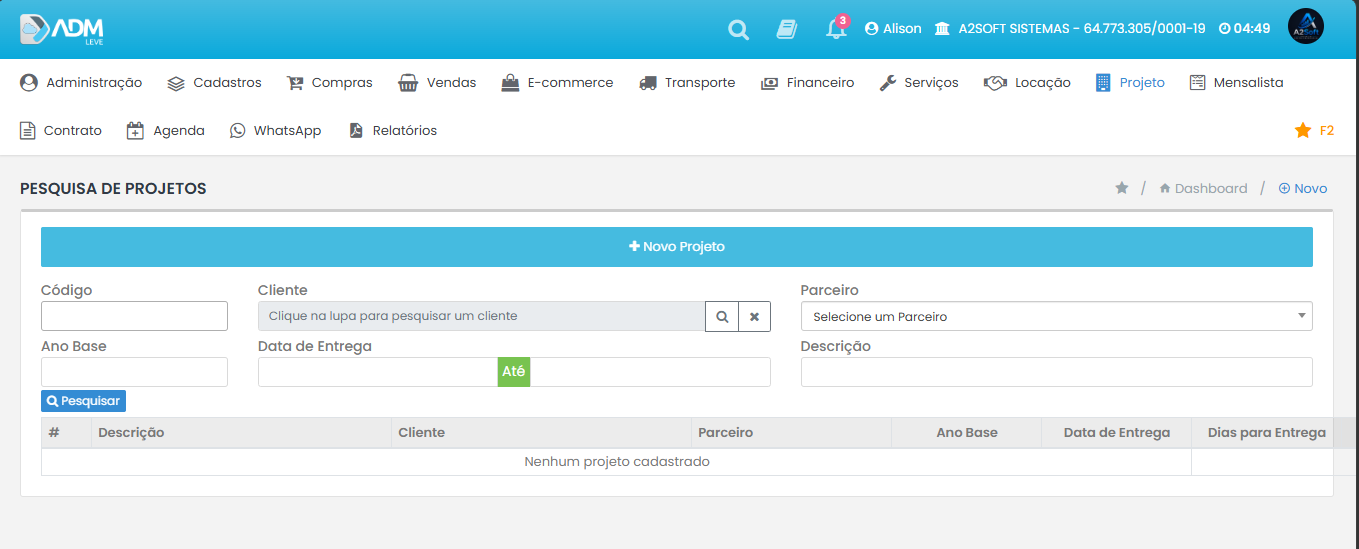Open the notifications bell
1359x549 pixels.
point(836,28)
